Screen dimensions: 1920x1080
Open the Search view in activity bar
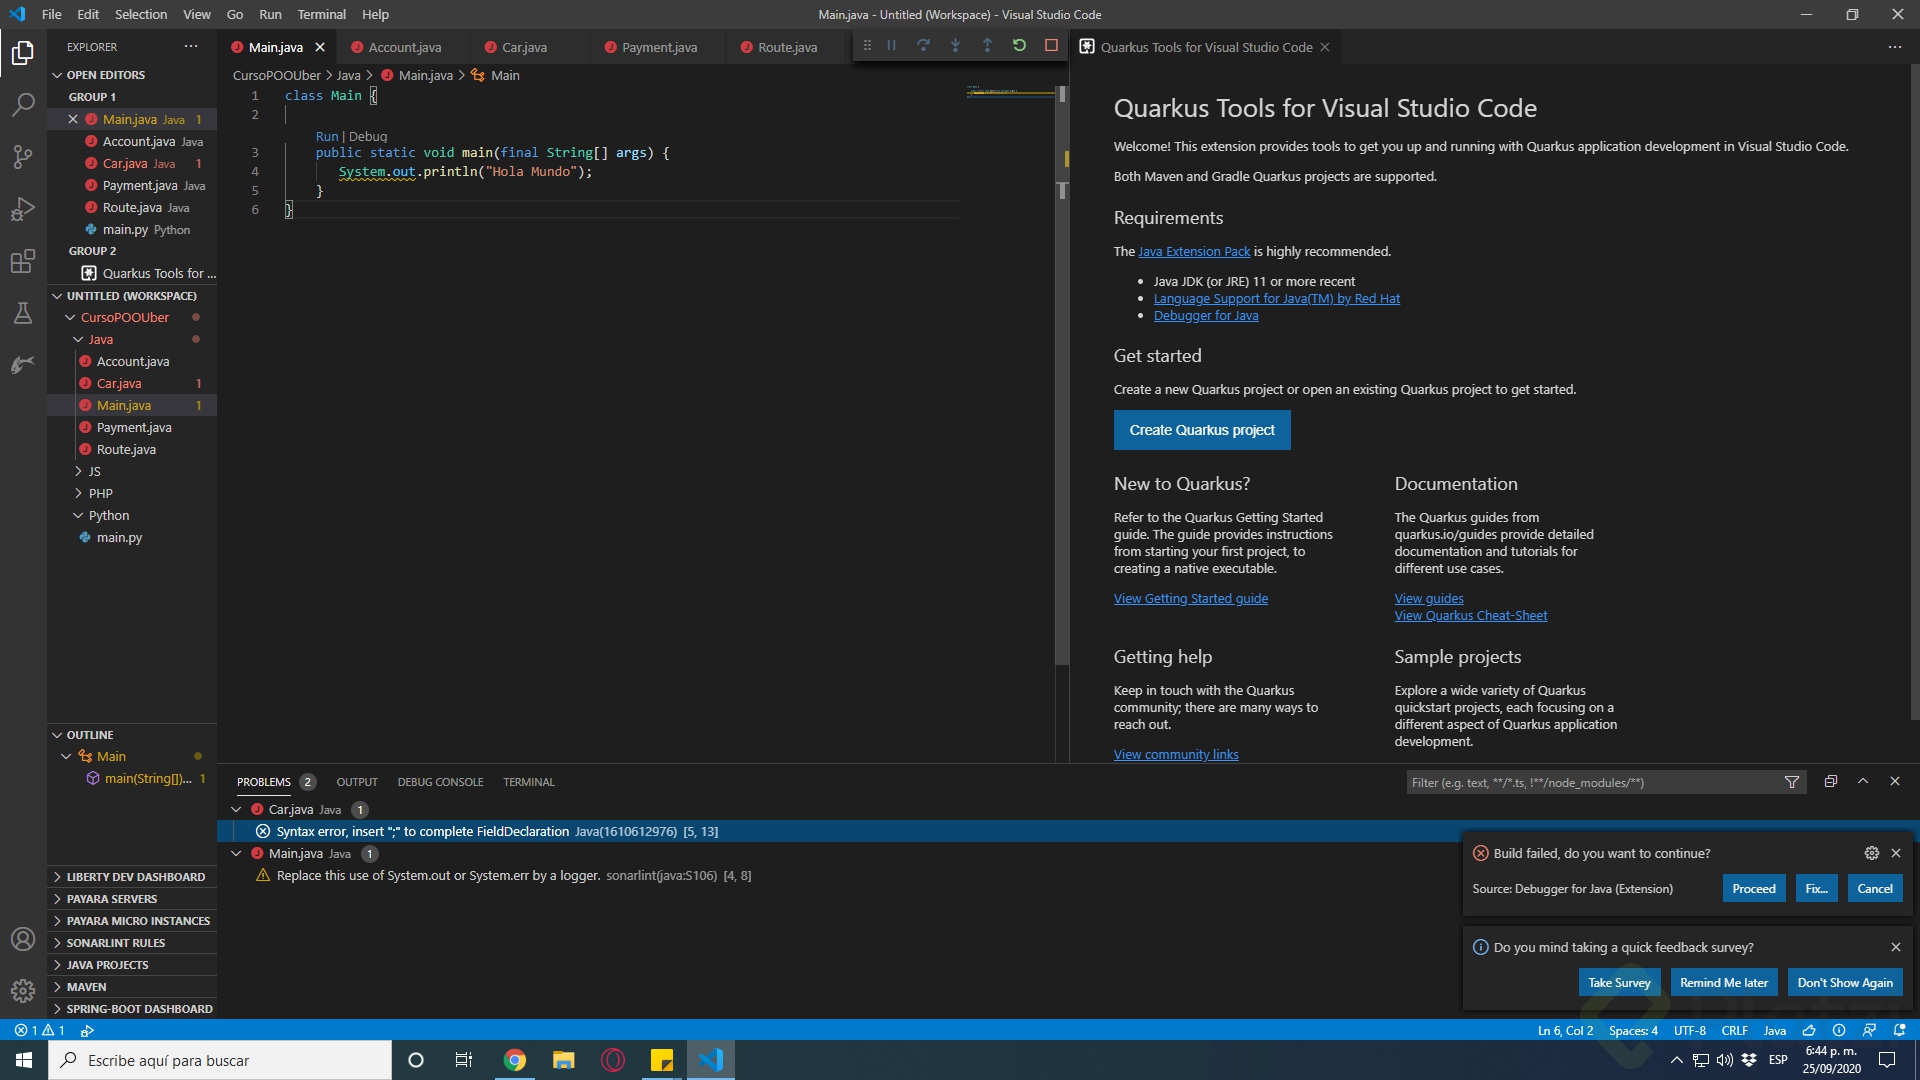[23, 104]
